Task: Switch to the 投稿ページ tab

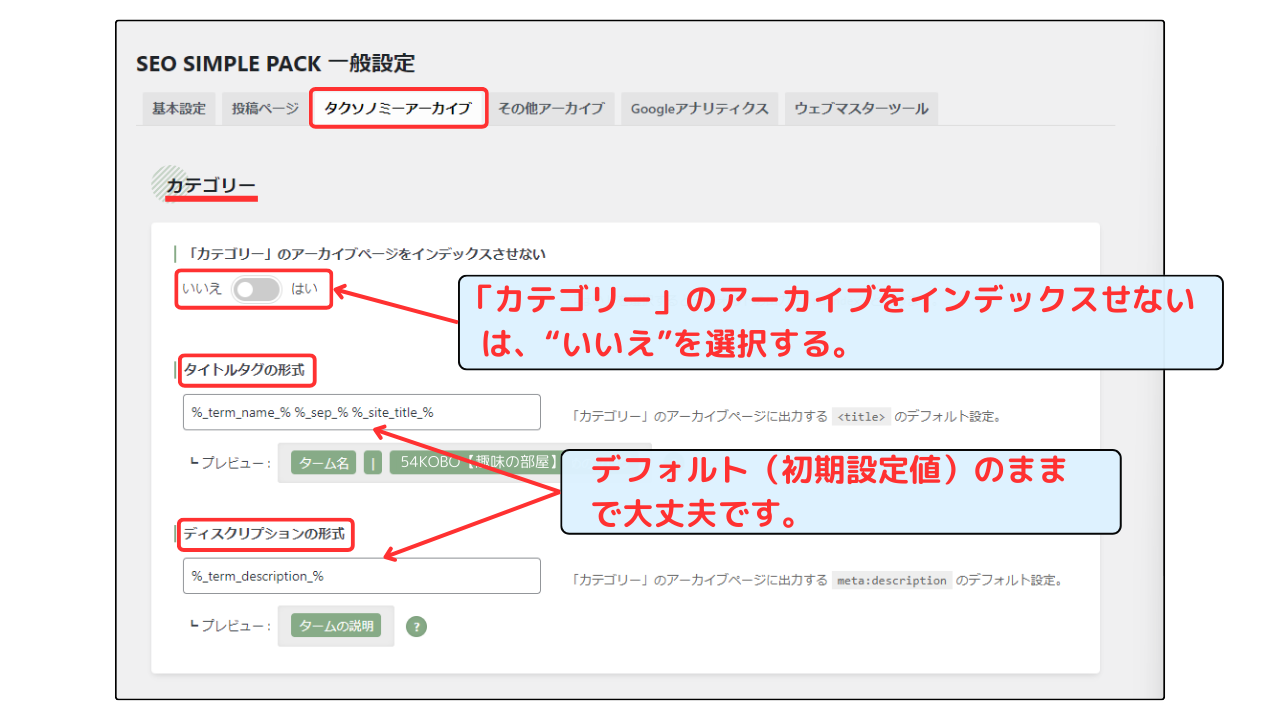Action: point(265,109)
